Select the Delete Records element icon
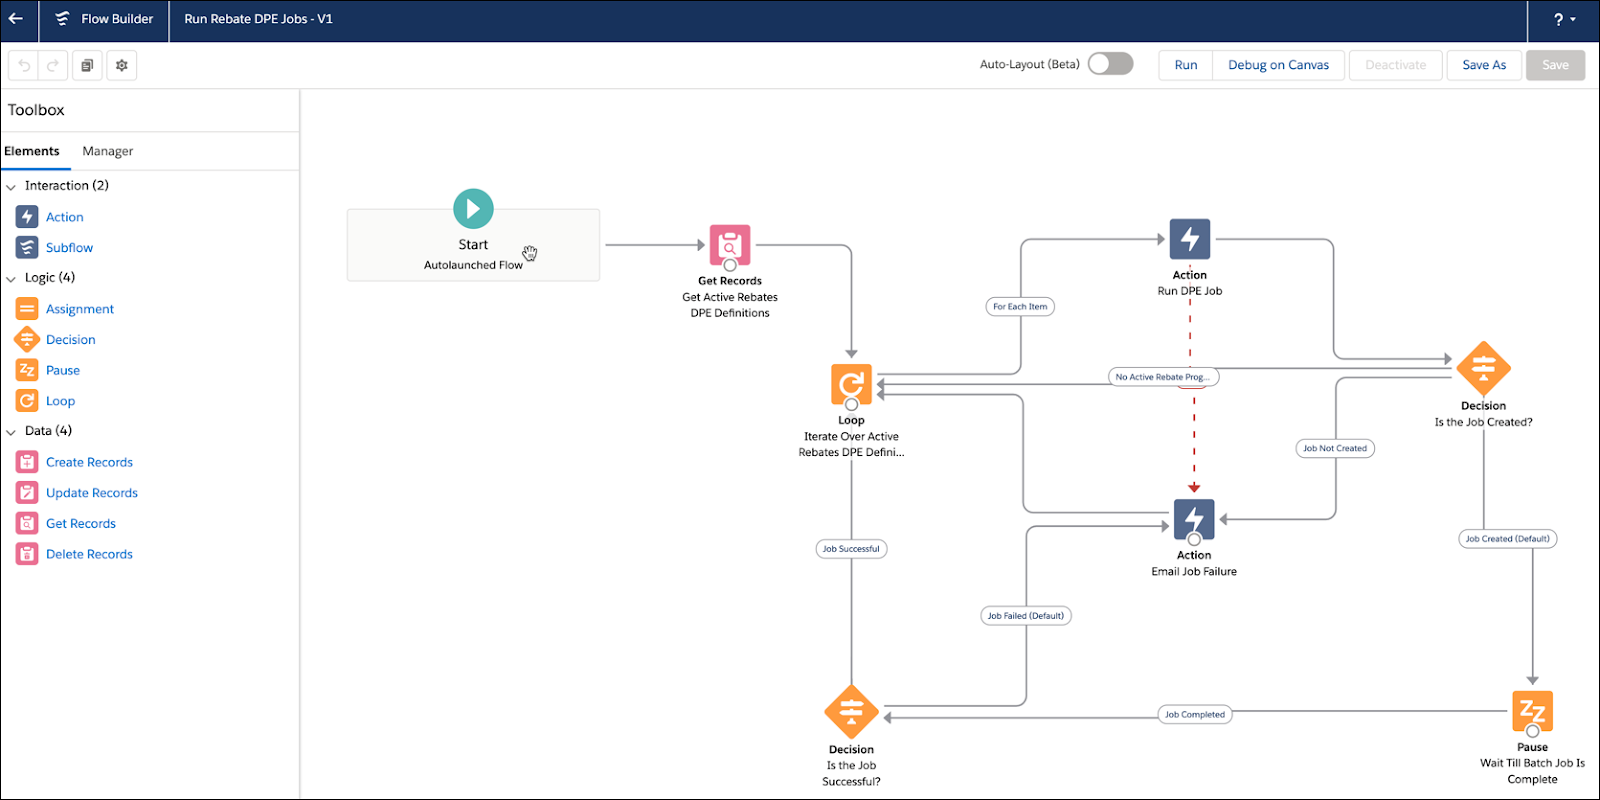Image resolution: width=1600 pixels, height=800 pixels. click(x=27, y=554)
